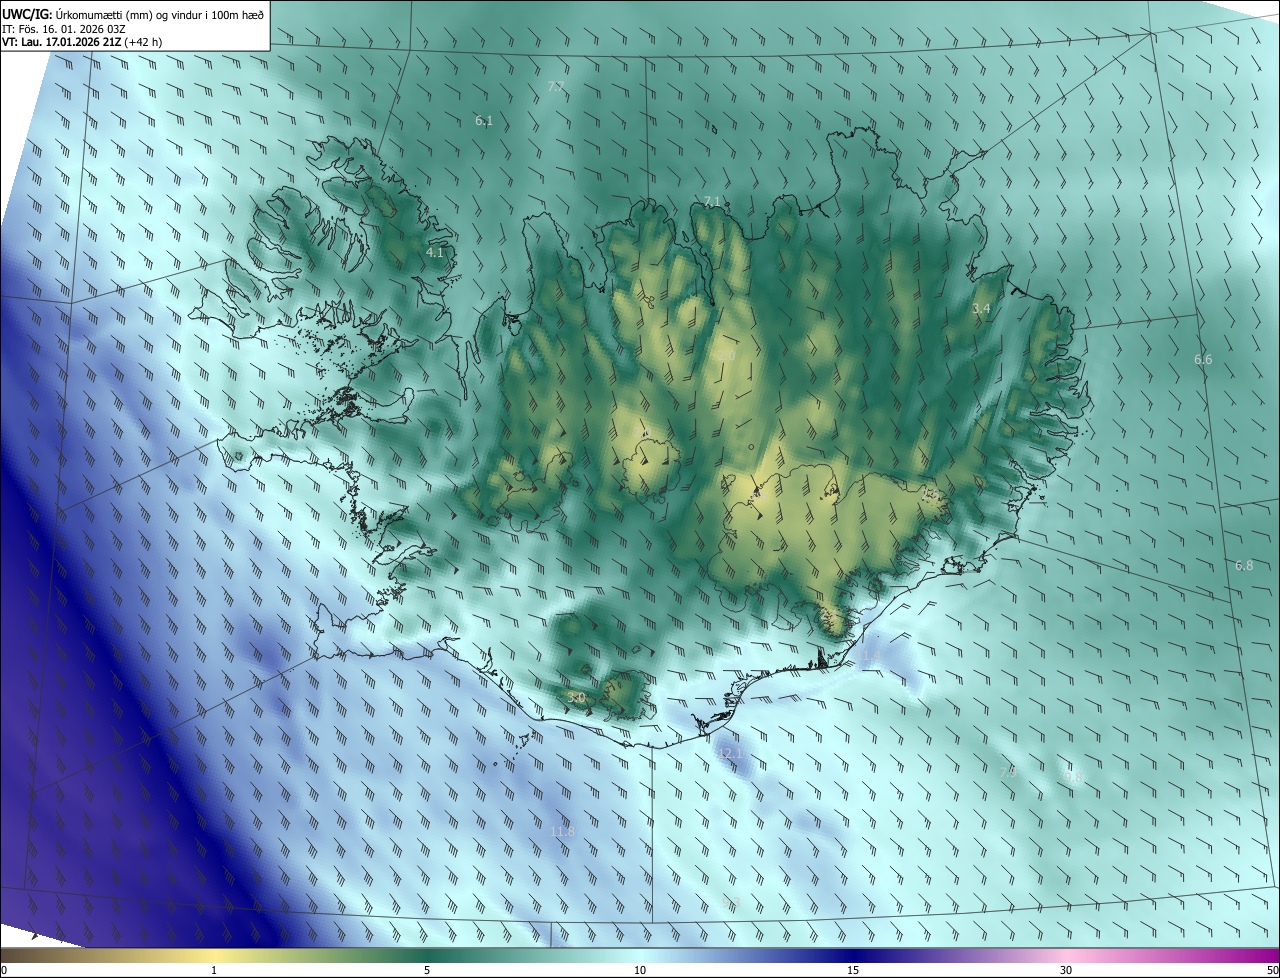
Task: Click the 6.6 value label on map
Action: point(1203,359)
